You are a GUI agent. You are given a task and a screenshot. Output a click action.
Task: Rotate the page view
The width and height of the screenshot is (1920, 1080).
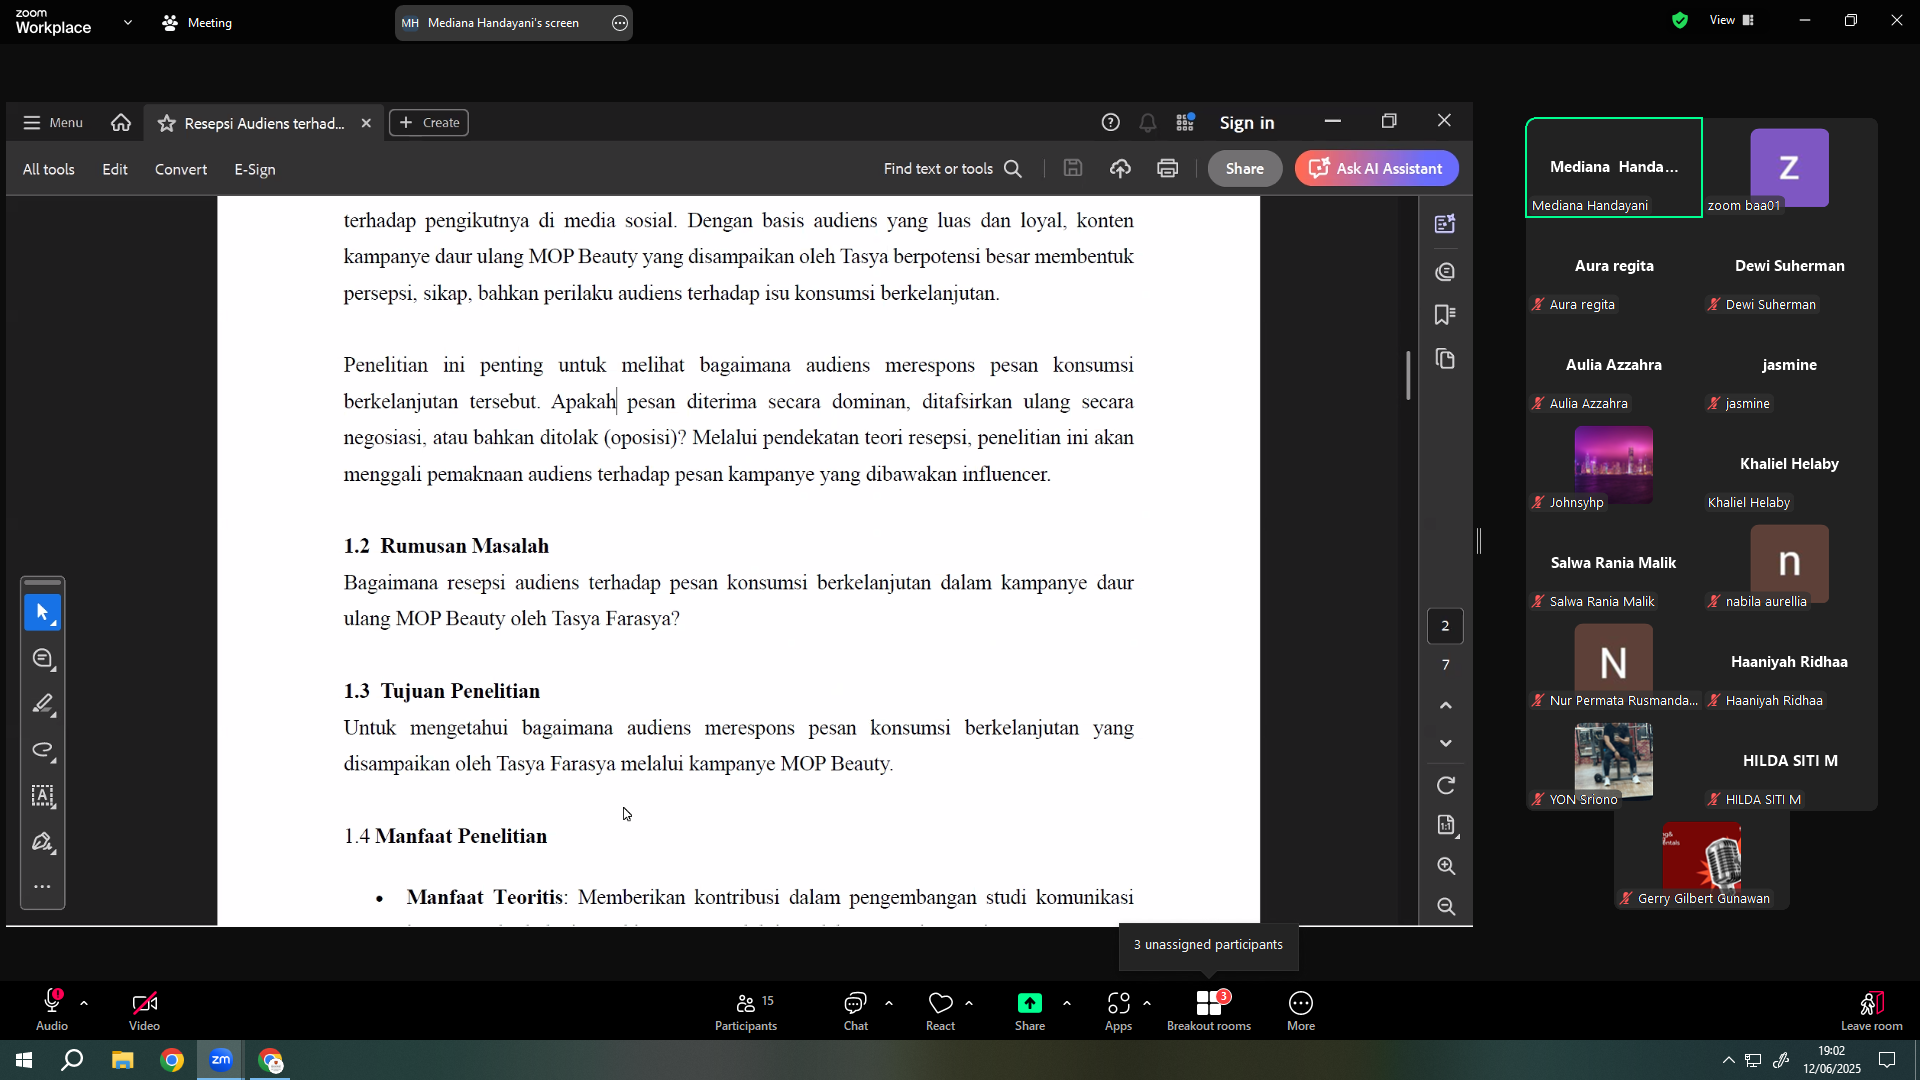point(1445,786)
